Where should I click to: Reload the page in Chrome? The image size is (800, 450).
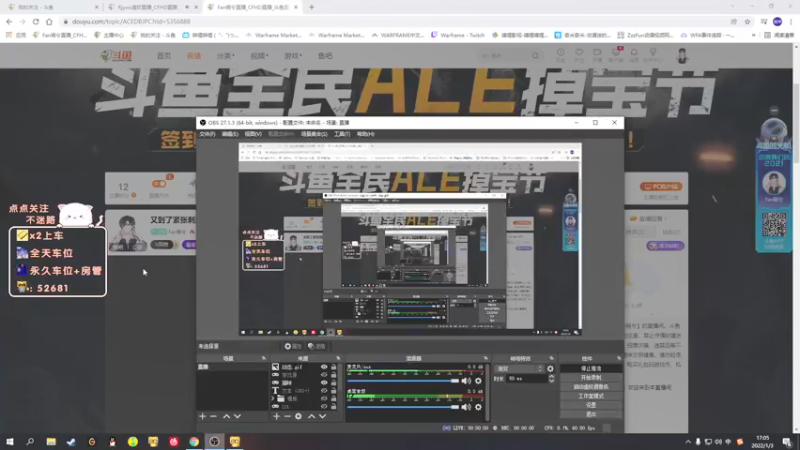36,21
